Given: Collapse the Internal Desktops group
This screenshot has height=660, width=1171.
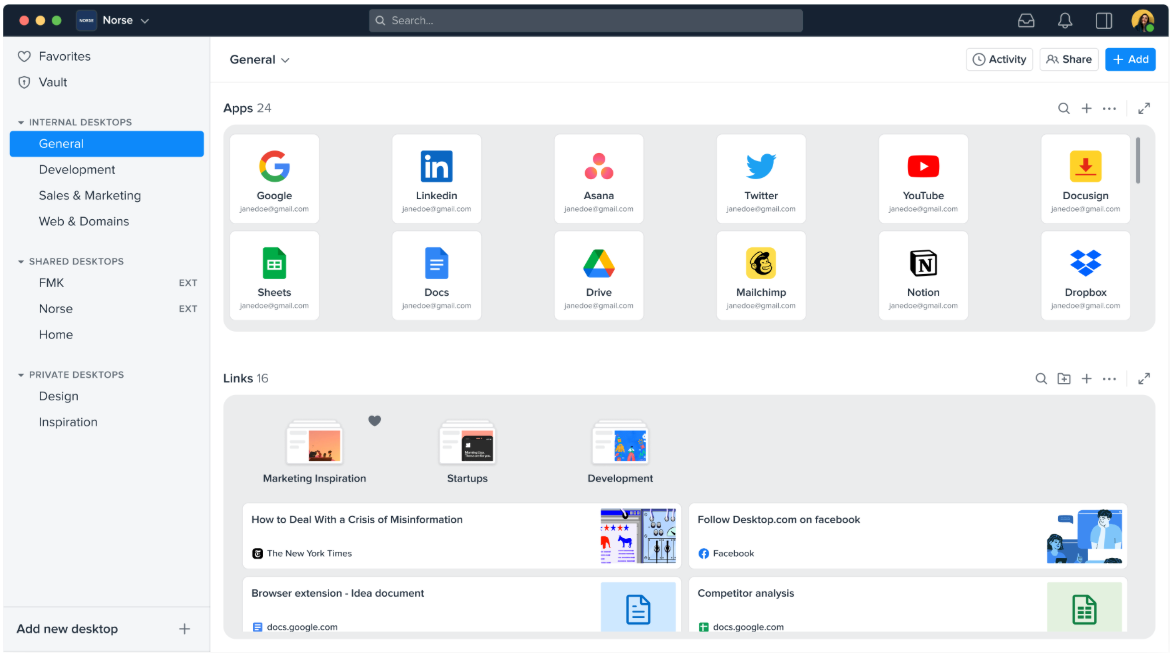Looking at the screenshot, I should 20,121.
